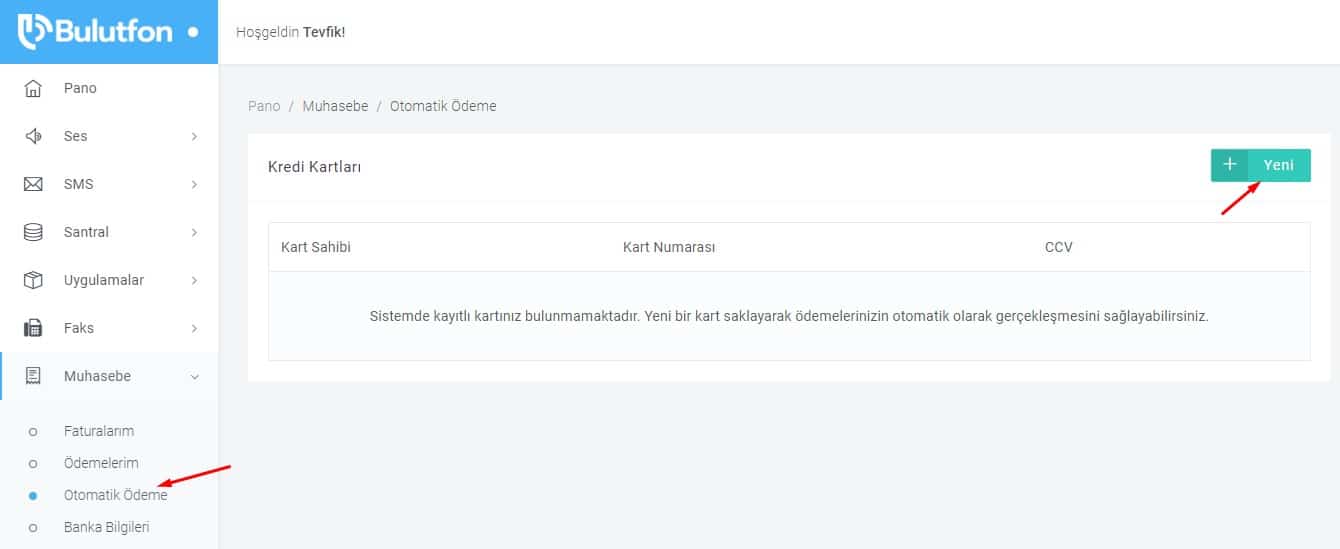Viewport: 1340px width, 549px height.
Task: Click the Bulutfon logo
Action: 96,32
